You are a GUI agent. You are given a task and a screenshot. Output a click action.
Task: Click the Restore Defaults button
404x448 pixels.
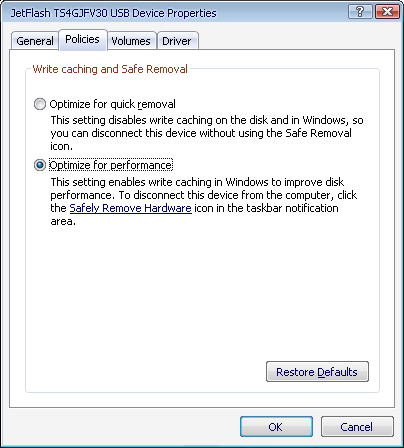pyautogui.click(x=317, y=372)
